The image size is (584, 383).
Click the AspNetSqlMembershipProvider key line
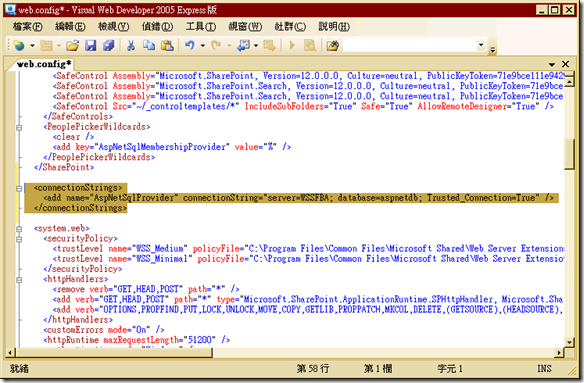(x=171, y=147)
